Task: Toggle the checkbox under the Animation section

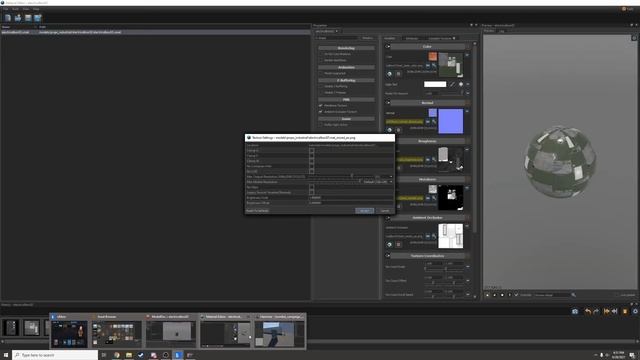Action: 320,73
